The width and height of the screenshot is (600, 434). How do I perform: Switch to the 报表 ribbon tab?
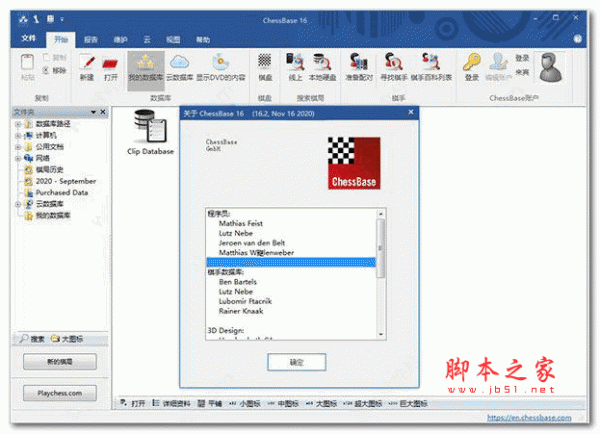91,39
